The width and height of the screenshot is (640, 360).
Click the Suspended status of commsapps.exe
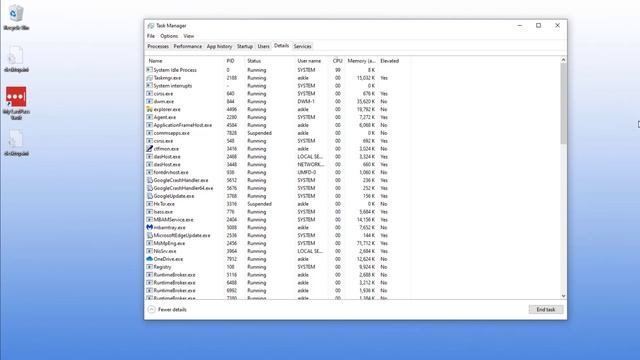(x=259, y=133)
